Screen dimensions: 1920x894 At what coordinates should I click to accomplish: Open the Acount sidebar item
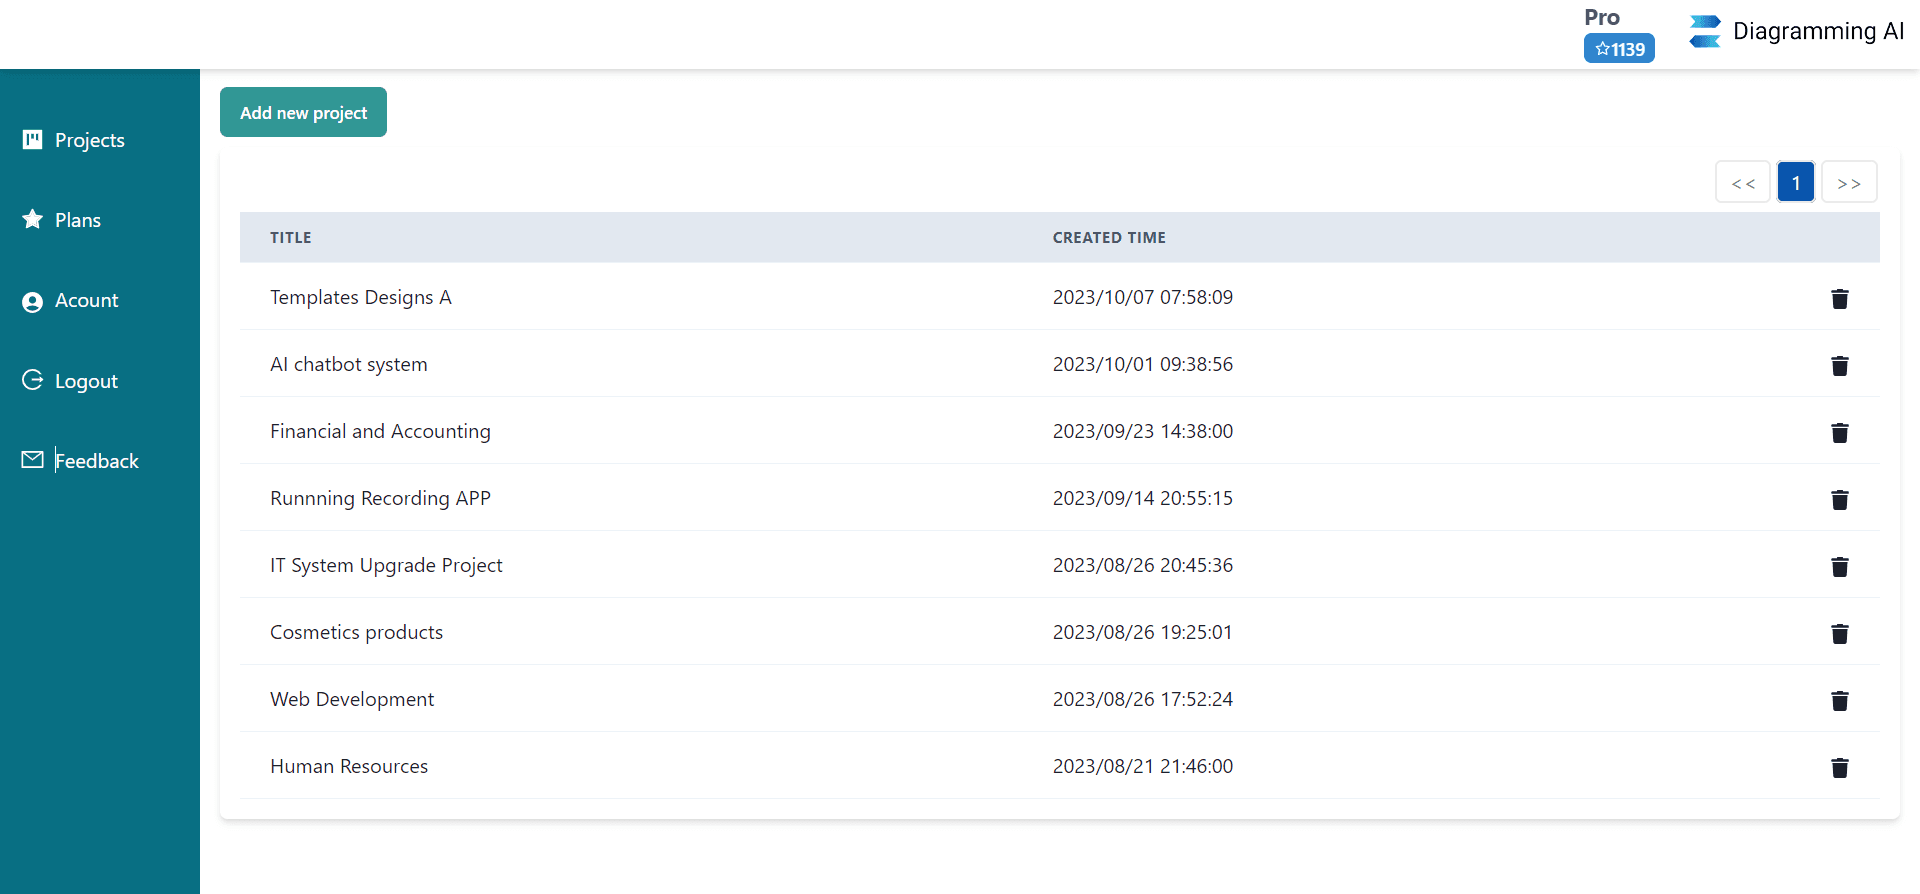click(x=86, y=301)
